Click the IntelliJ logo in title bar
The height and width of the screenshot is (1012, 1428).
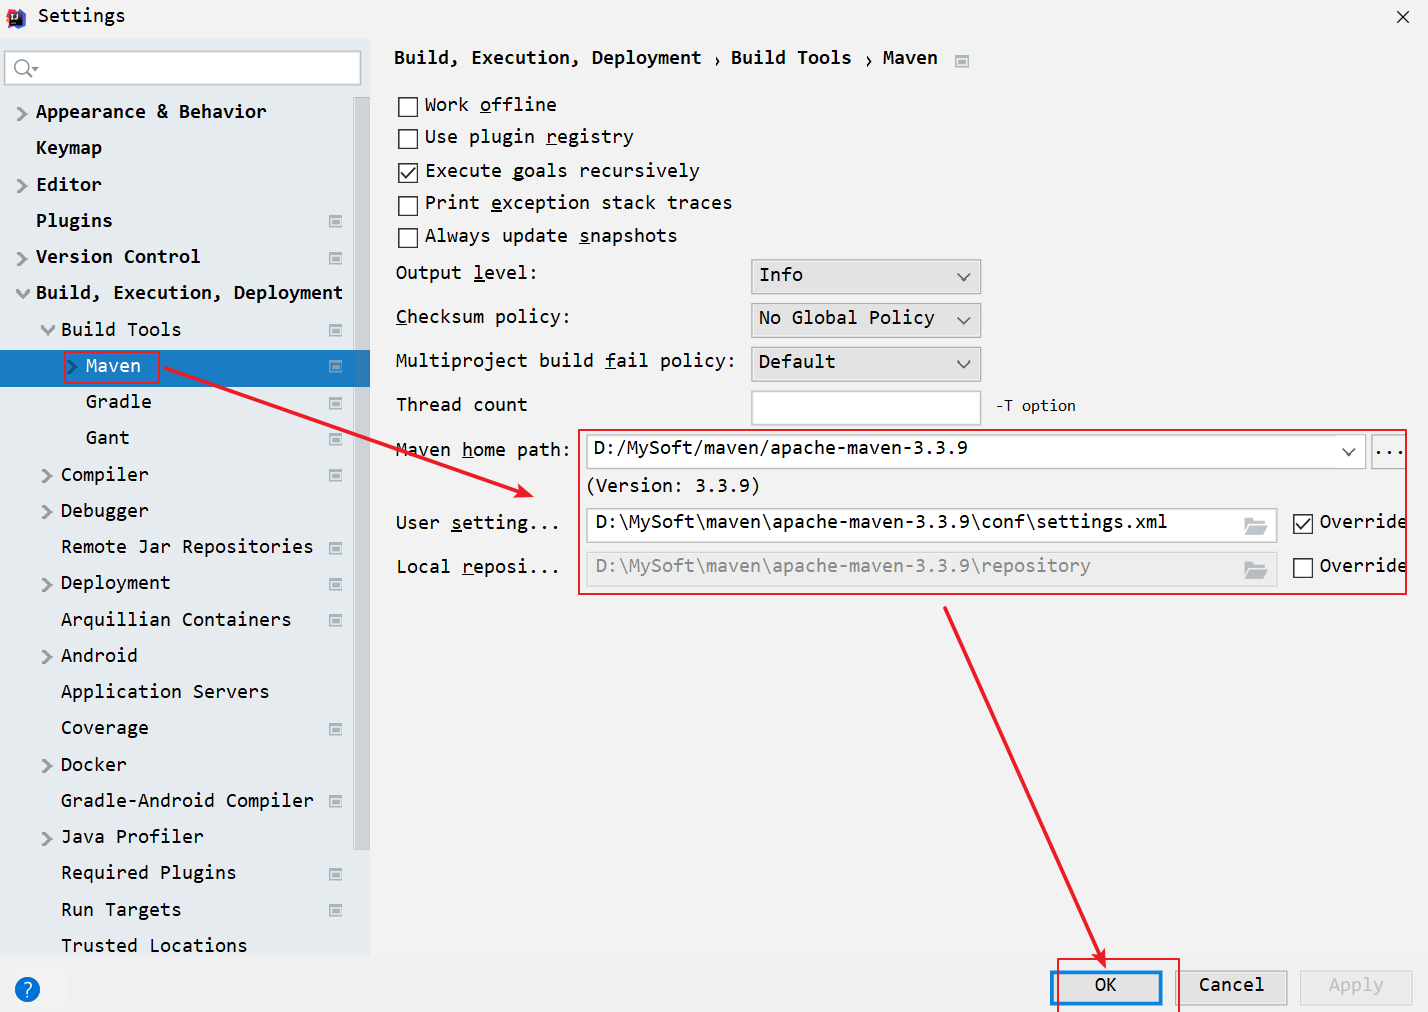[16, 17]
